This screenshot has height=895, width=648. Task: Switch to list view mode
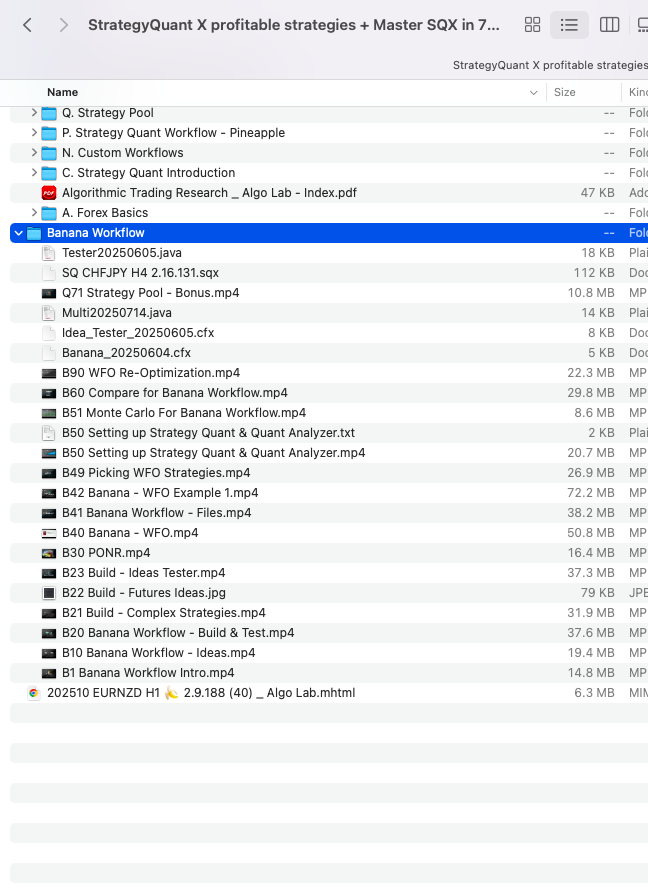(569, 25)
